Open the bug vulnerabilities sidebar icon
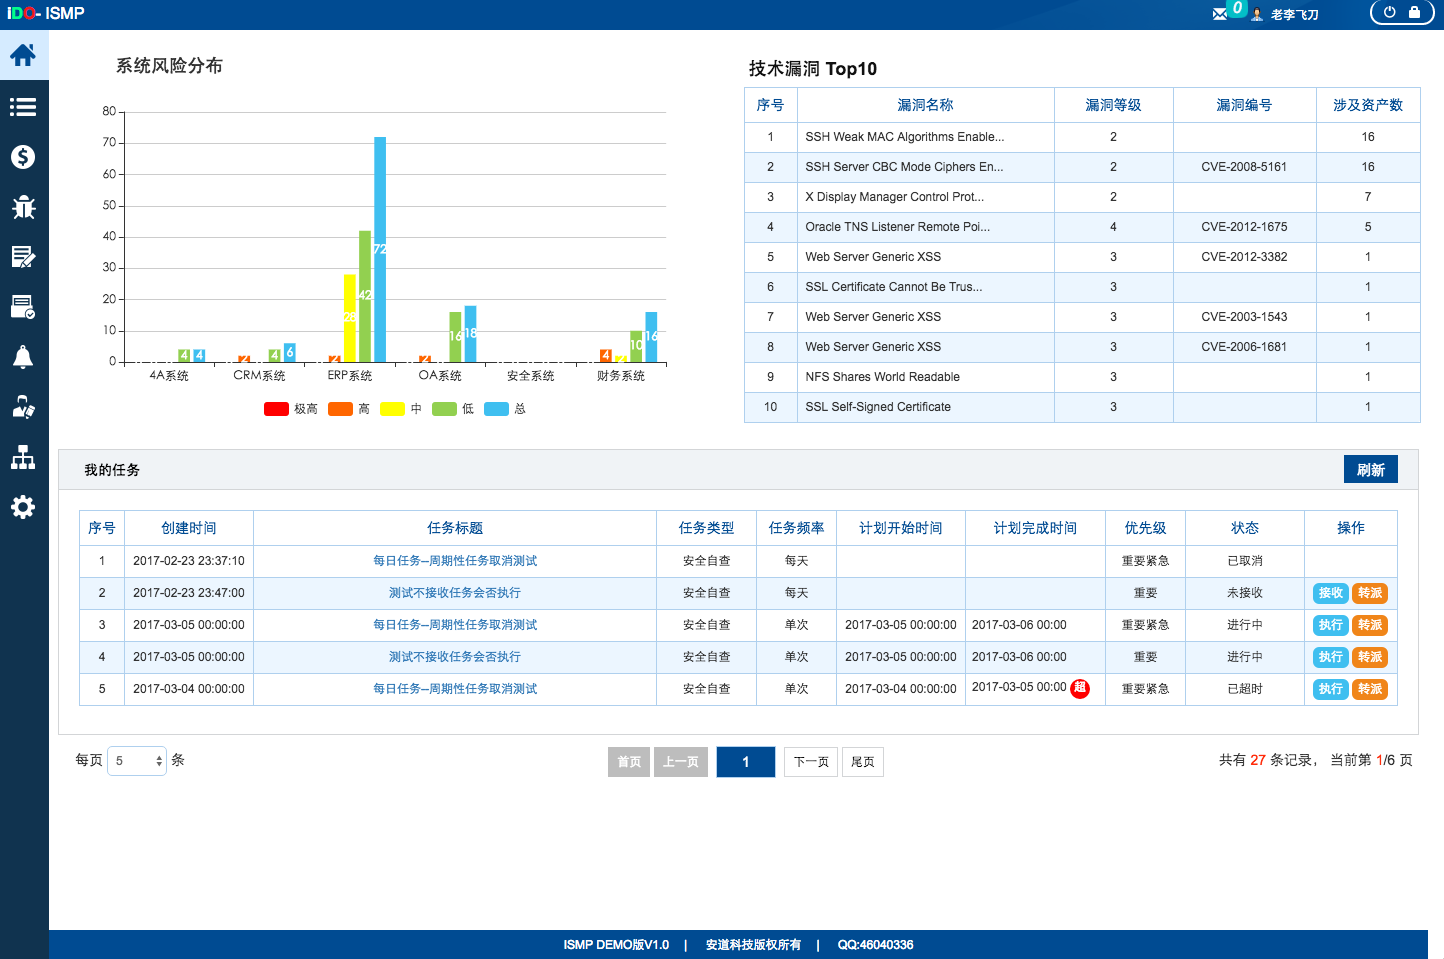1444x959 pixels. click(x=23, y=207)
